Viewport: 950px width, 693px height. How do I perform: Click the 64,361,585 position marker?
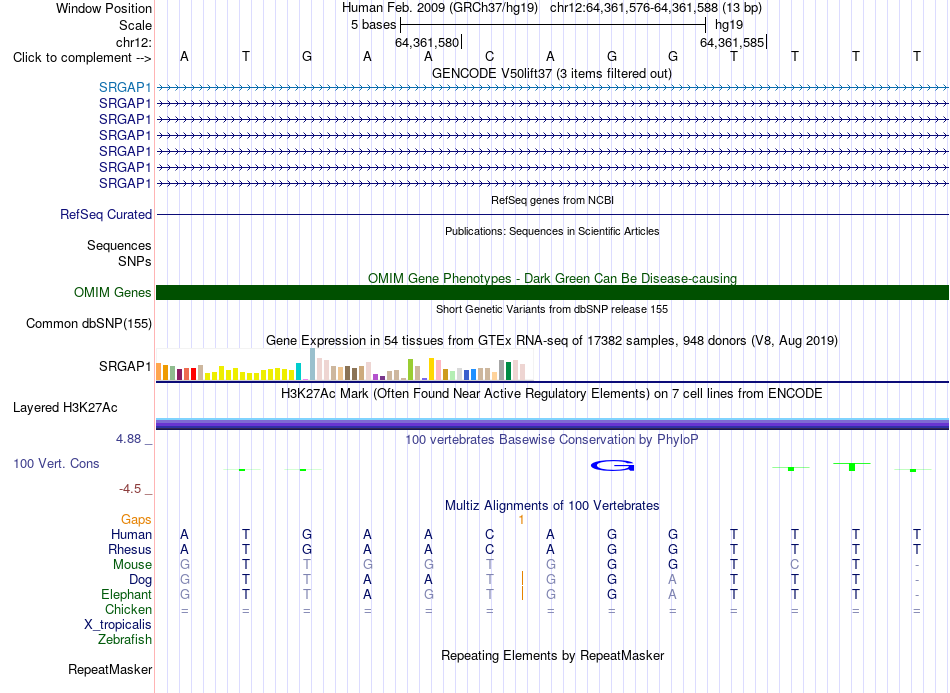pos(732,42)
